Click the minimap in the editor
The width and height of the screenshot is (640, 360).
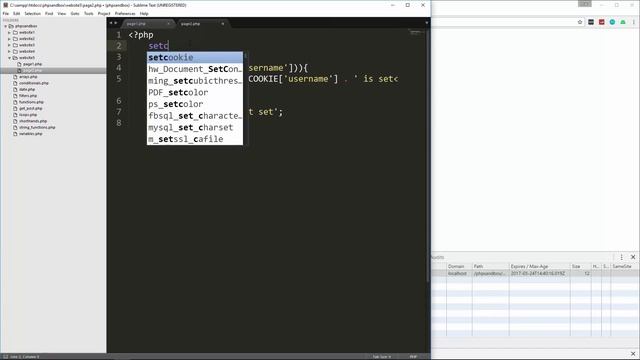tap(416, 33)
